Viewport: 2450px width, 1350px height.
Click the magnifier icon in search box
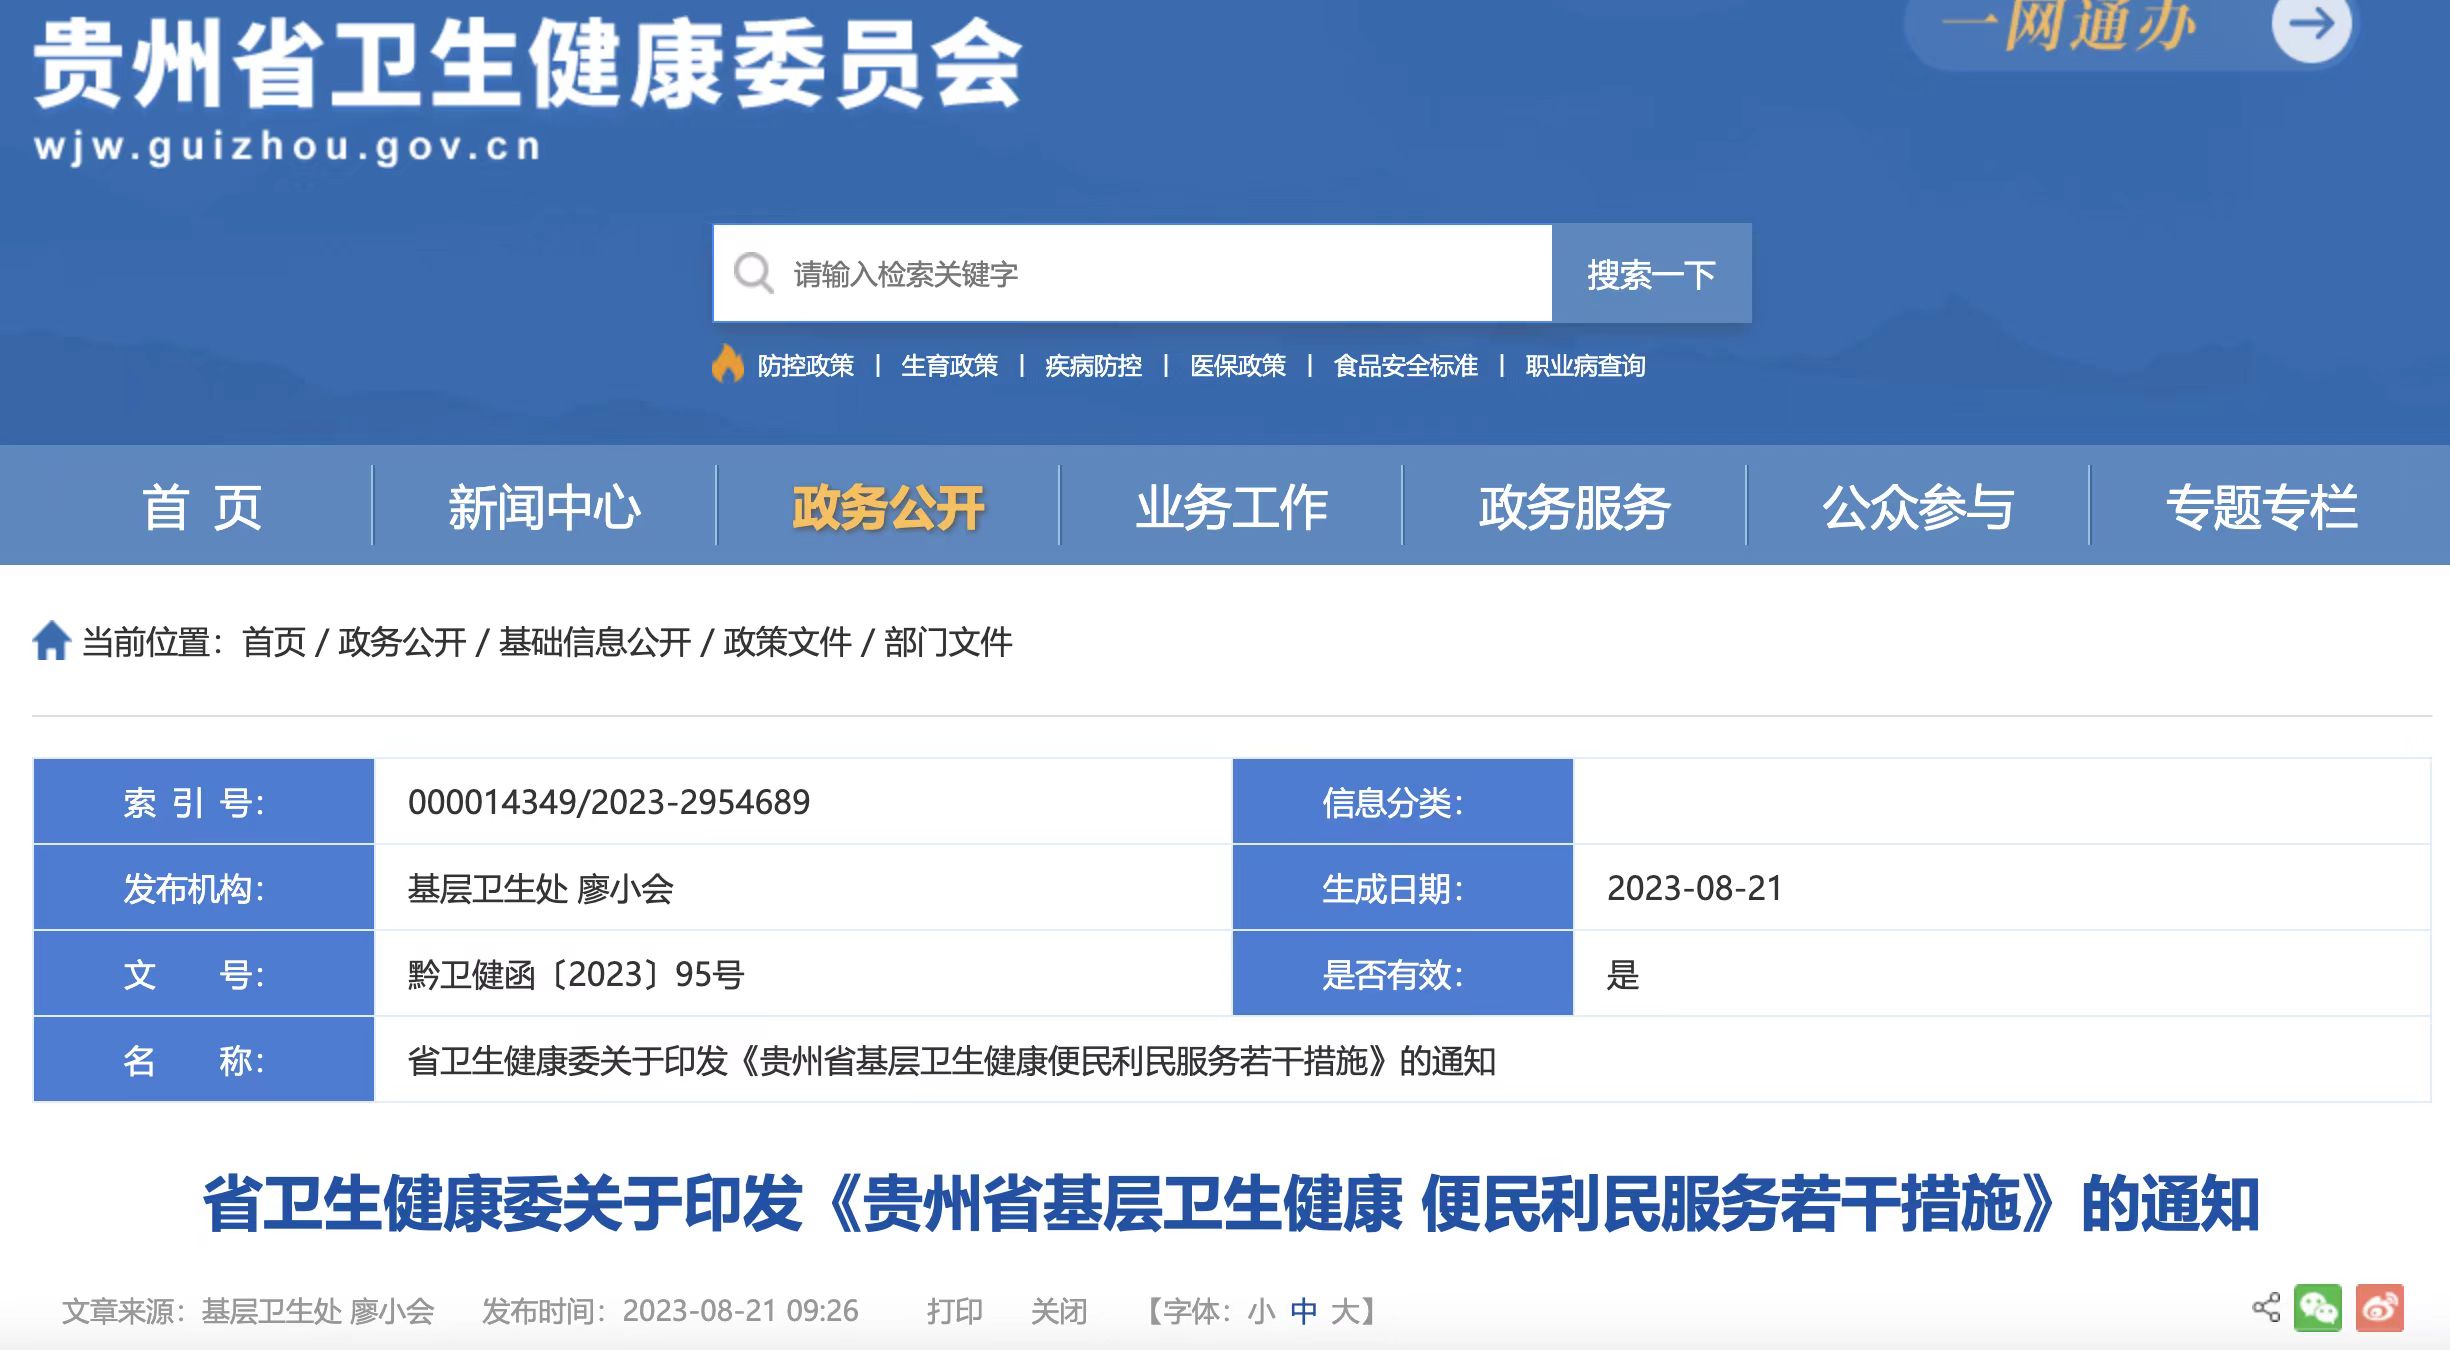(x=753, y=273)
